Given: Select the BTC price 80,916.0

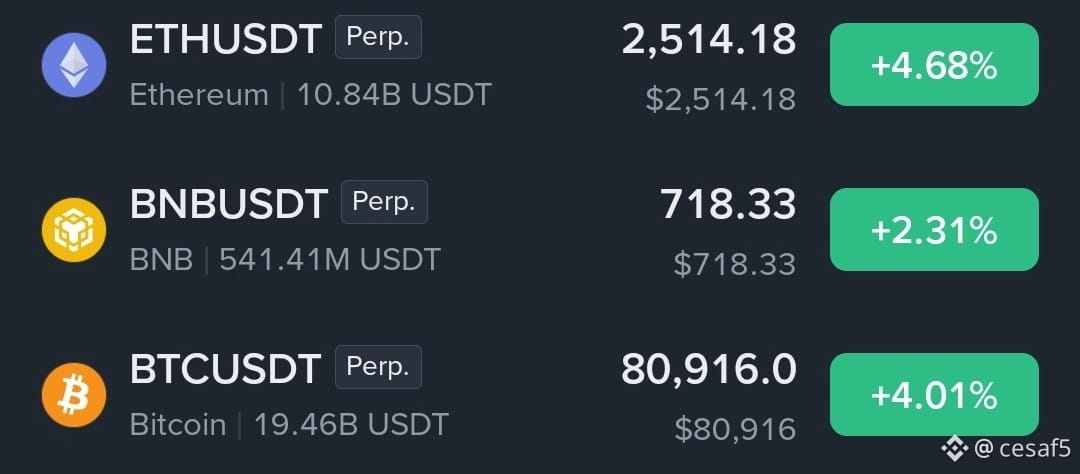Looking at the screenshot, I should pyautogui.click(x=709, y=370).
